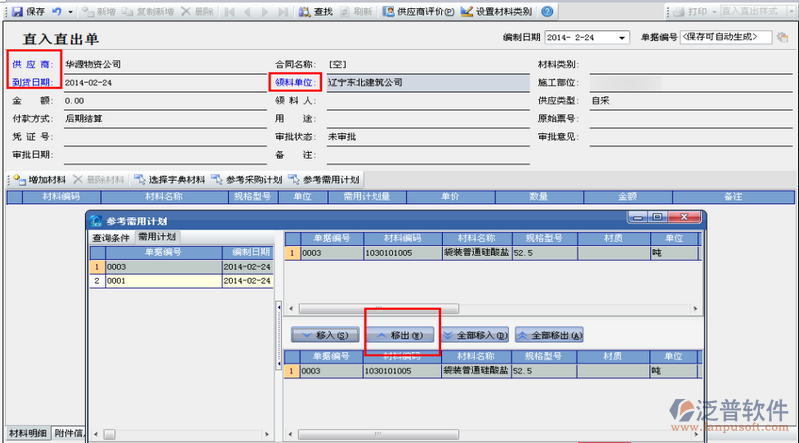799x443 pixels.
Task: Click the 到货日期 blue label link
Action: (32, 82)
